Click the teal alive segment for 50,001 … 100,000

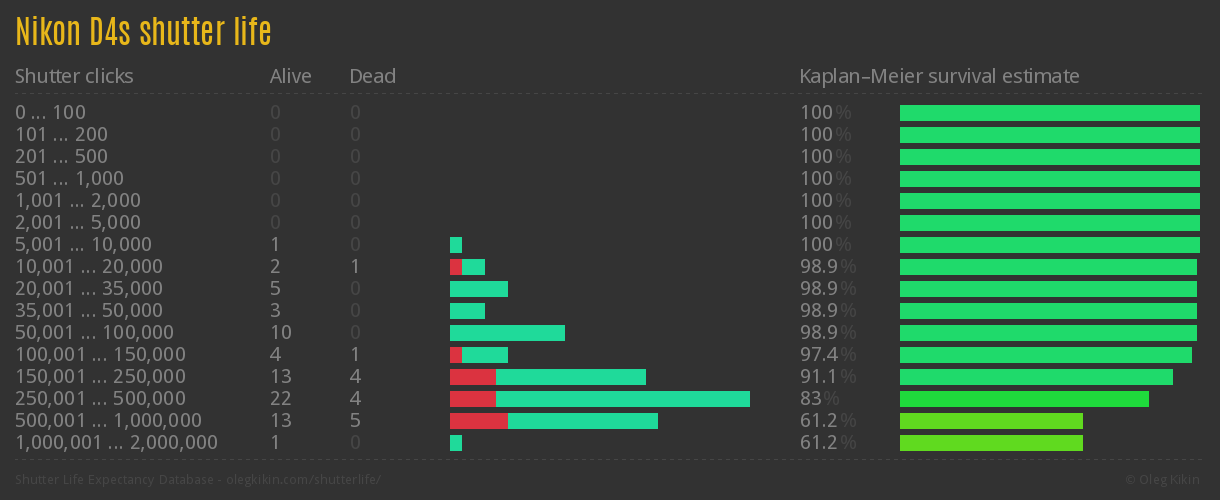point(507,333)
